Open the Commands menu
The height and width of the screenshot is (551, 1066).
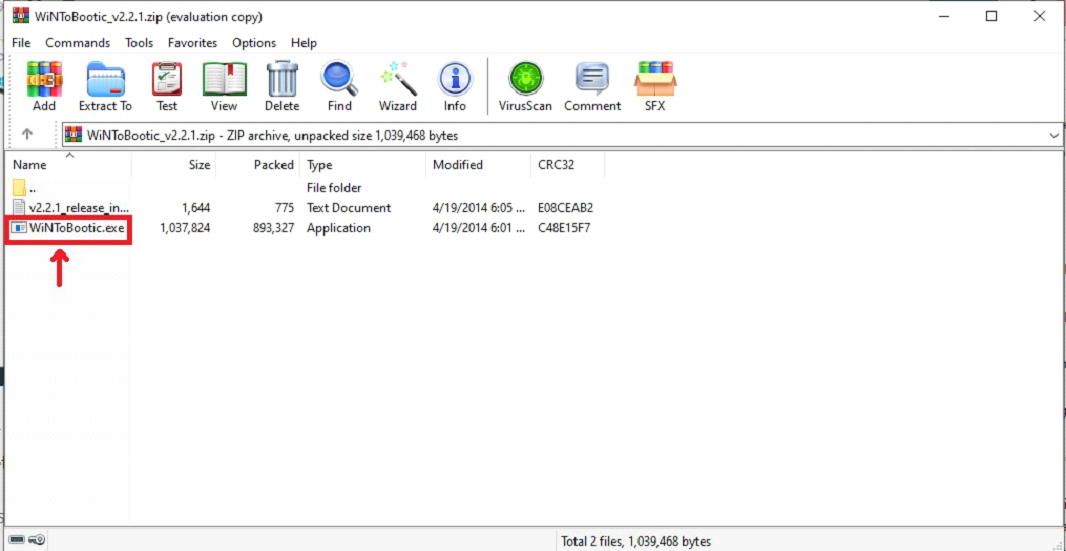click(x=78, y=43)
